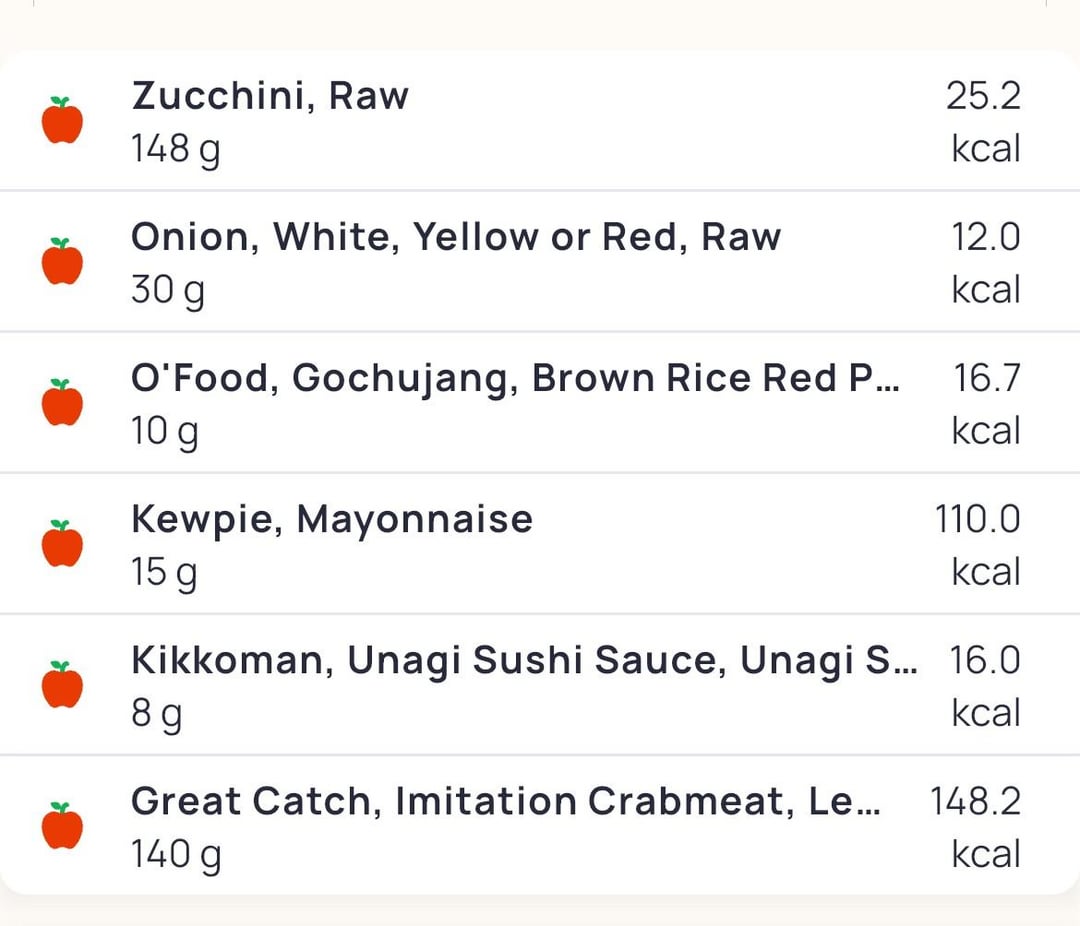1080x926 pixels.
Task: Tap the 25.2 kcal zucchini value
Action: click(983, 122)
